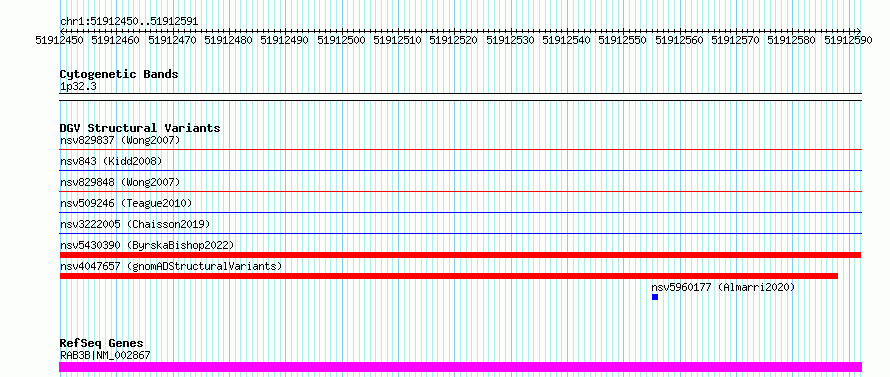Click nsv5960177 (Almarri2020) label

723,287
